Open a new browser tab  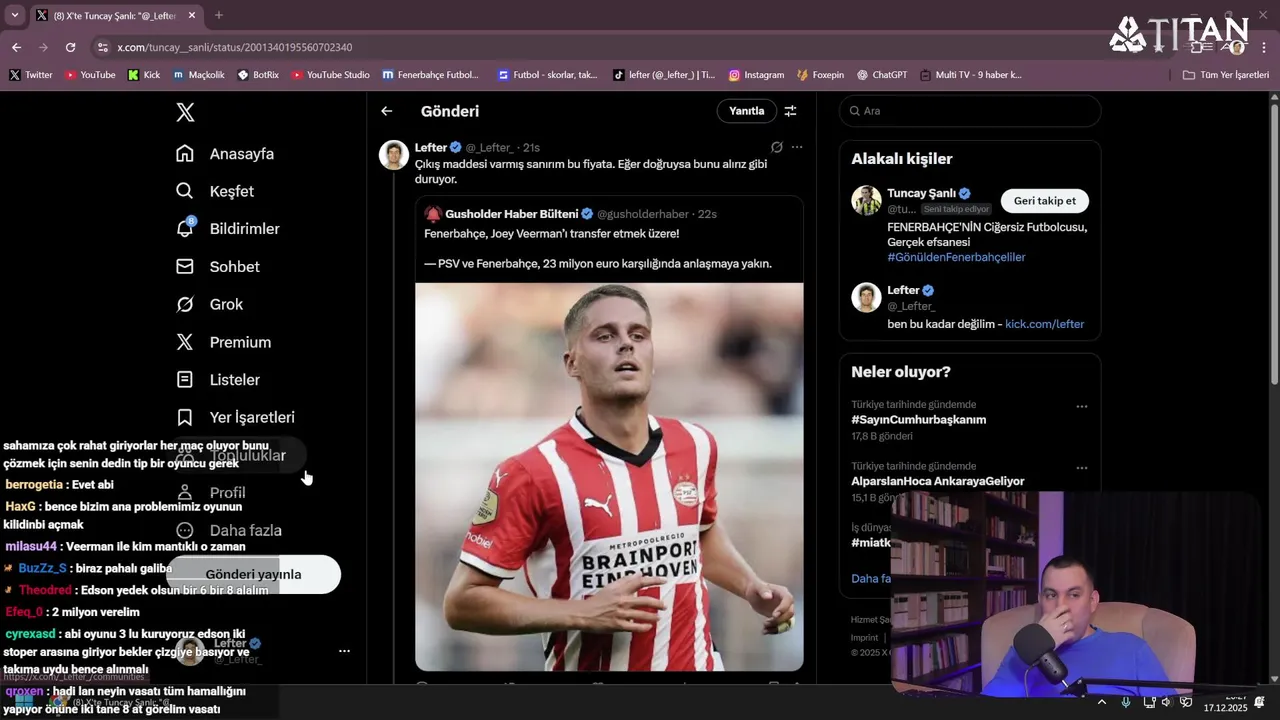pos(219,15)
